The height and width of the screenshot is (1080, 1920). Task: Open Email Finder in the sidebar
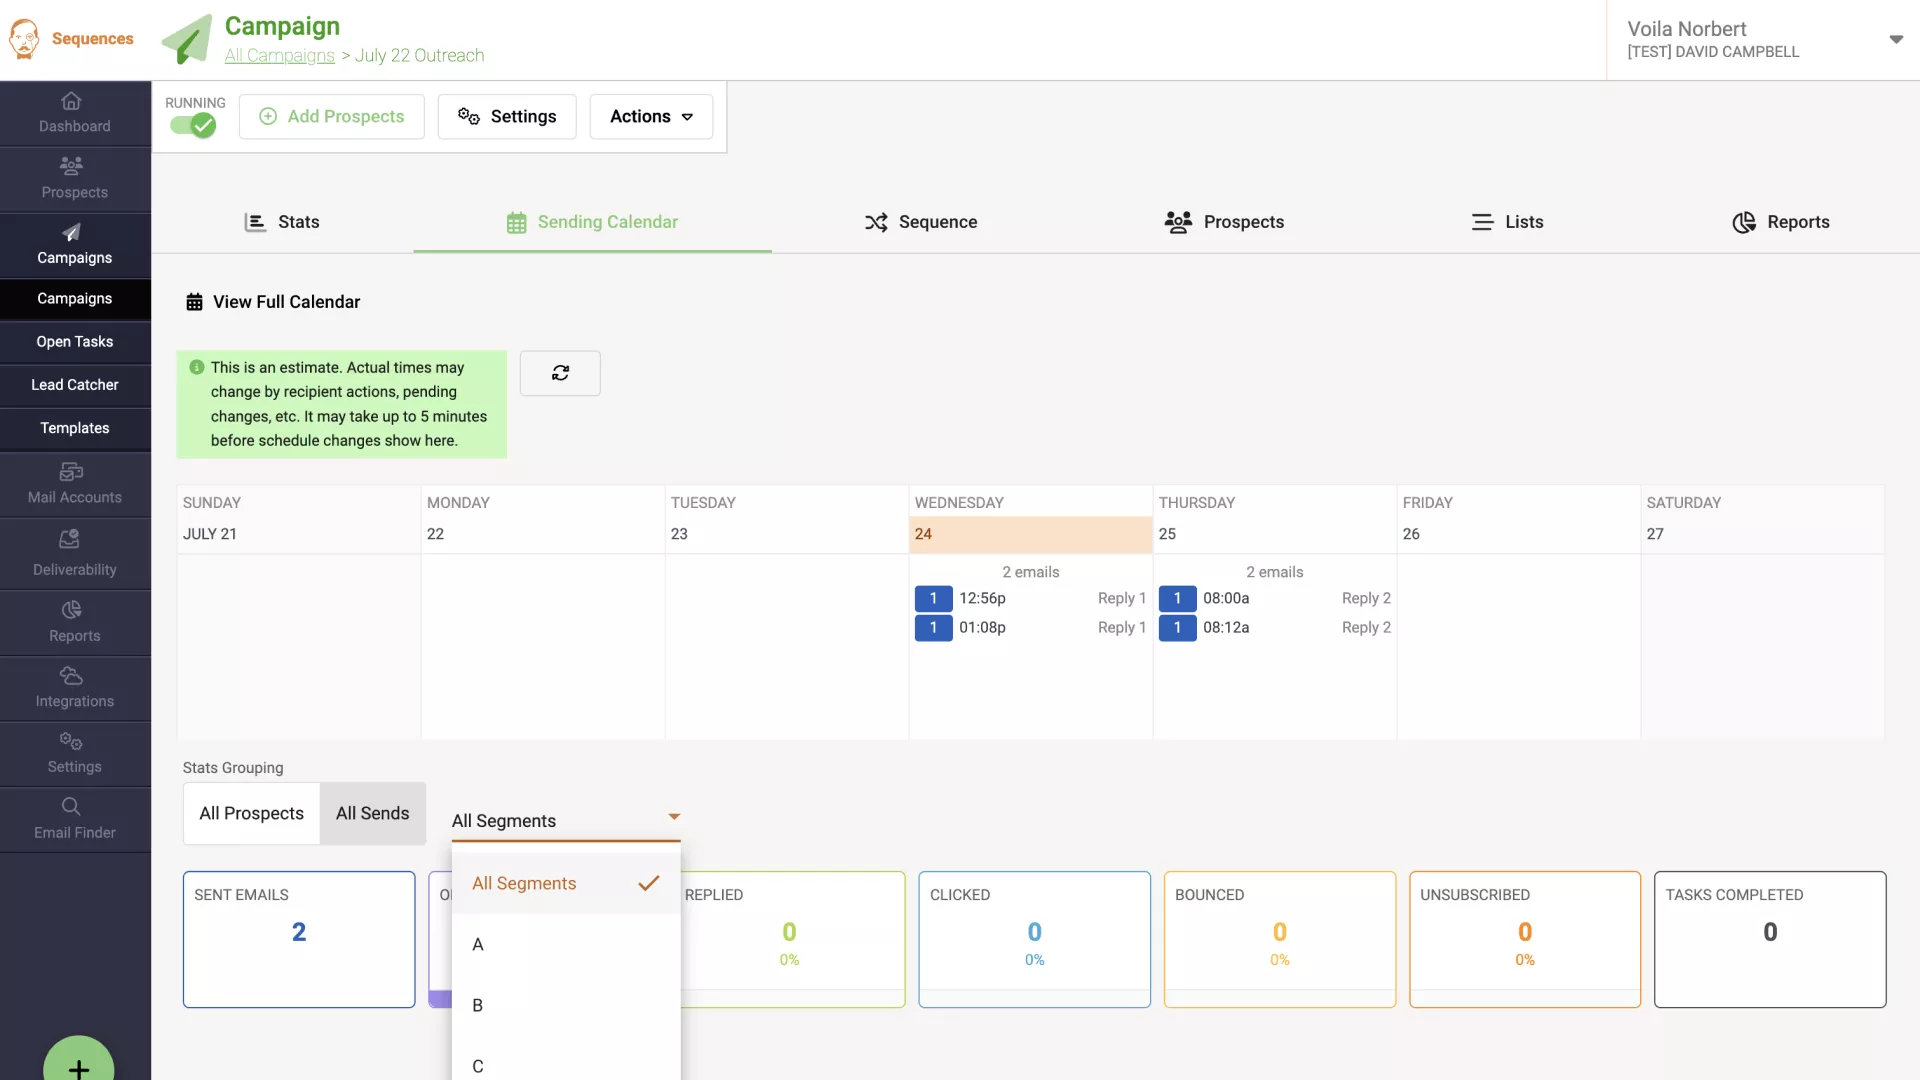click(x=74, y=819)
